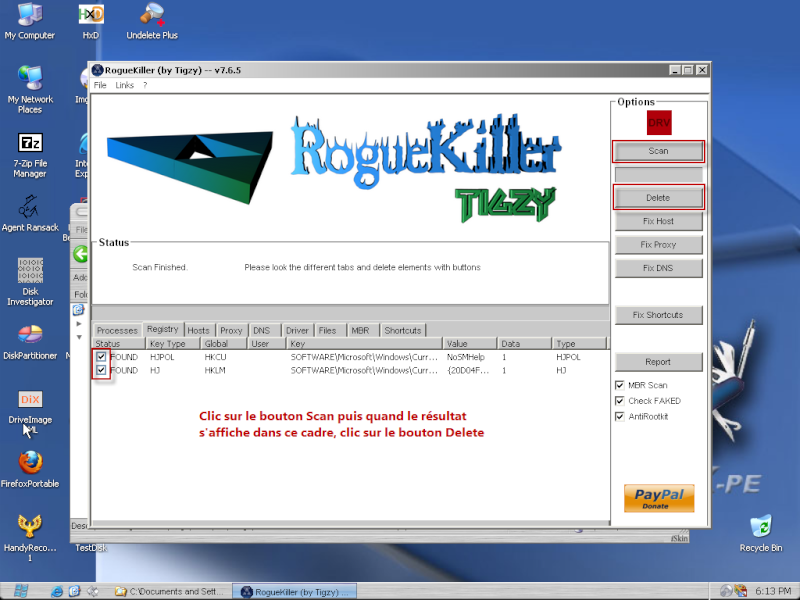
Task: Click the 6:13 PM taskbar clock
Action: 773,591
